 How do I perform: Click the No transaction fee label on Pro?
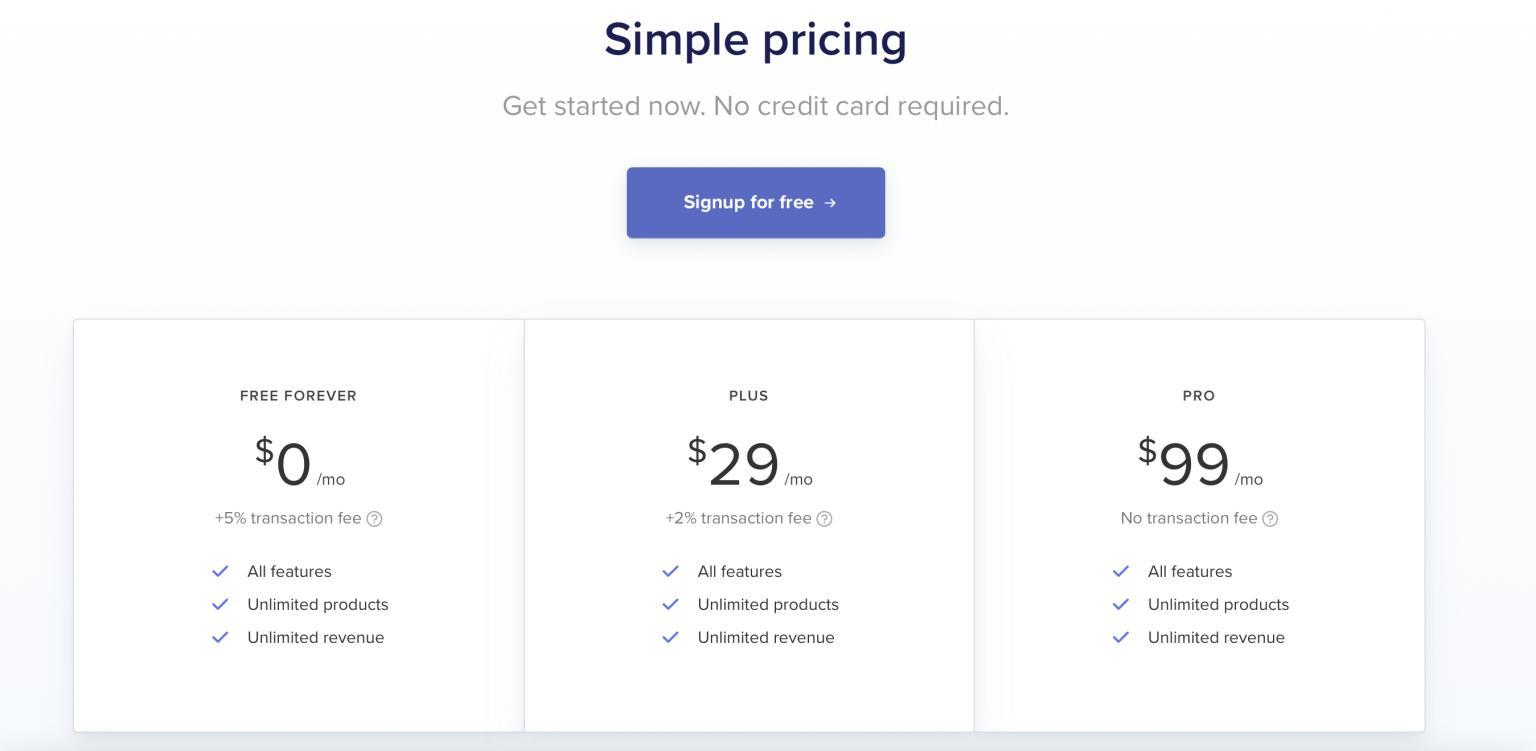[x=1192, y=518]
